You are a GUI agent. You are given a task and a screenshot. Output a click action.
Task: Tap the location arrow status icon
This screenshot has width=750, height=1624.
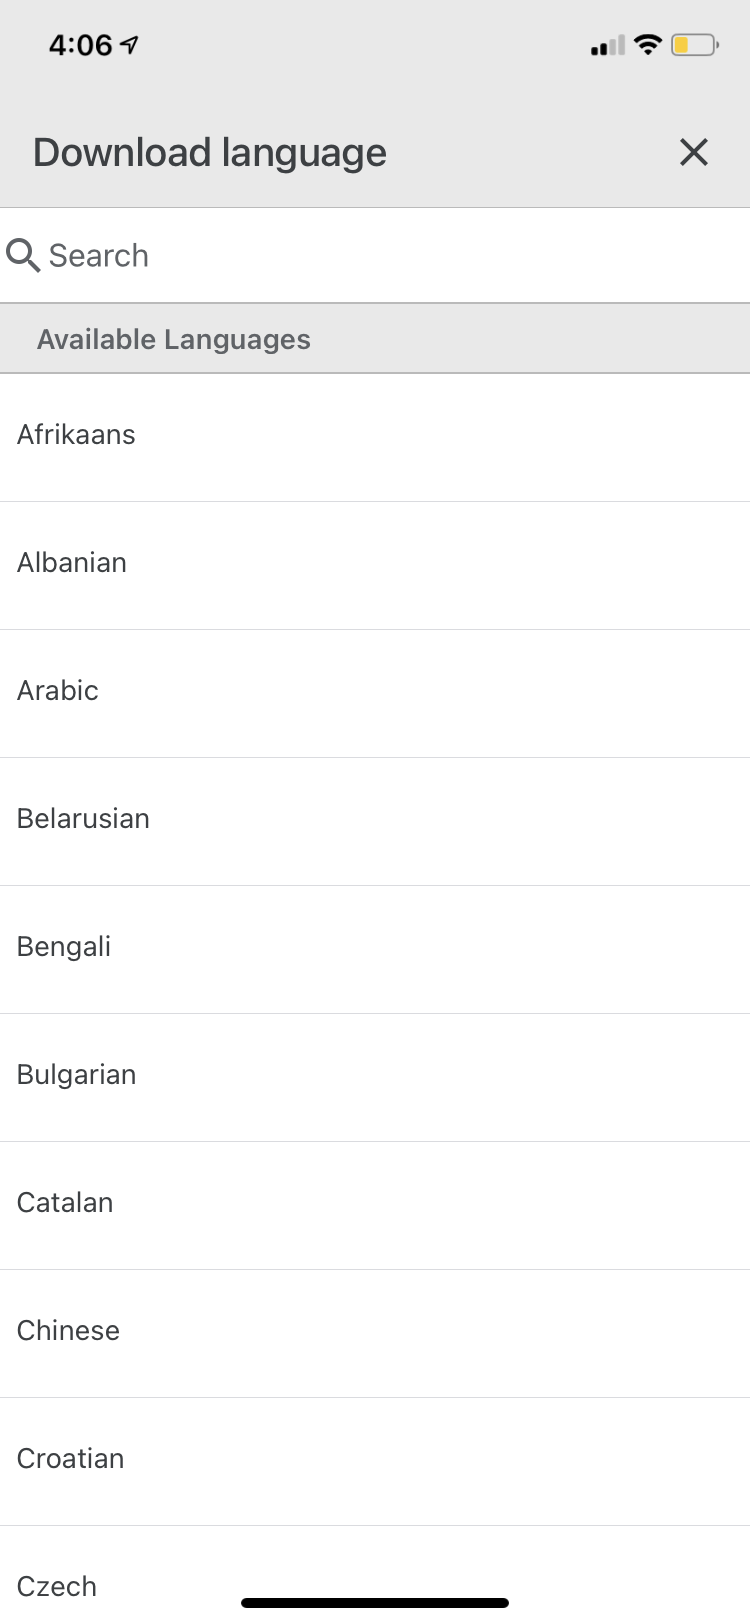click(129, 45)
